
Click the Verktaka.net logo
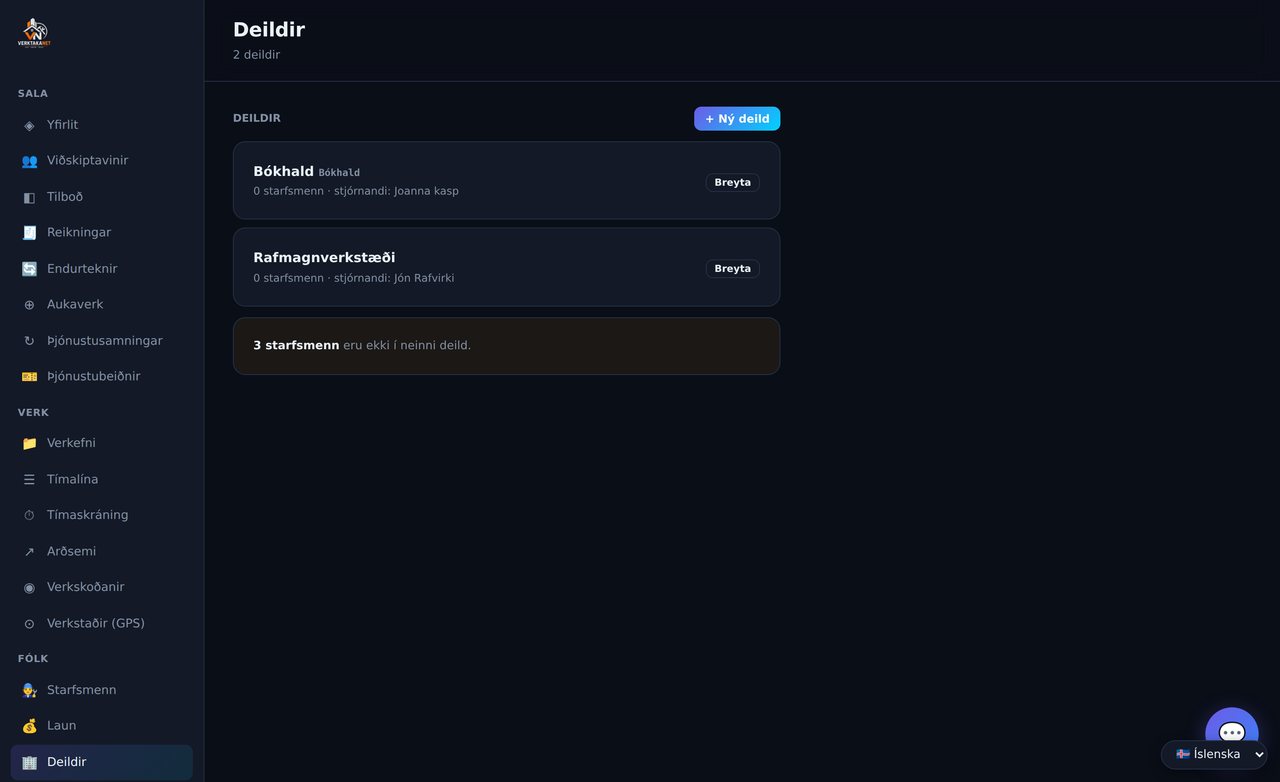pos(34,33)
